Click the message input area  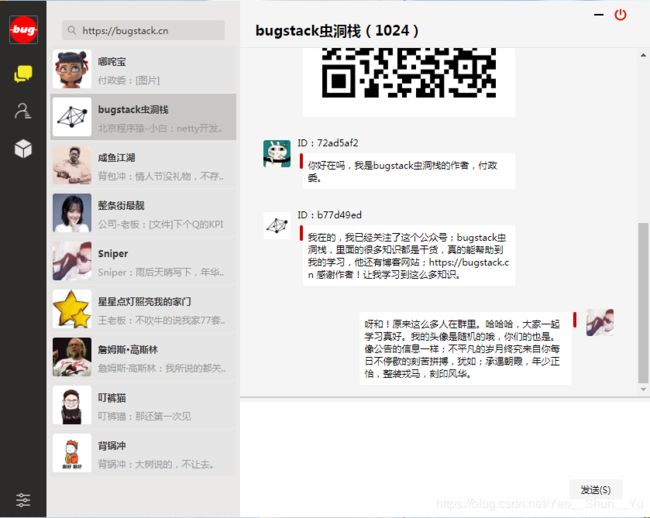(444, 439)
